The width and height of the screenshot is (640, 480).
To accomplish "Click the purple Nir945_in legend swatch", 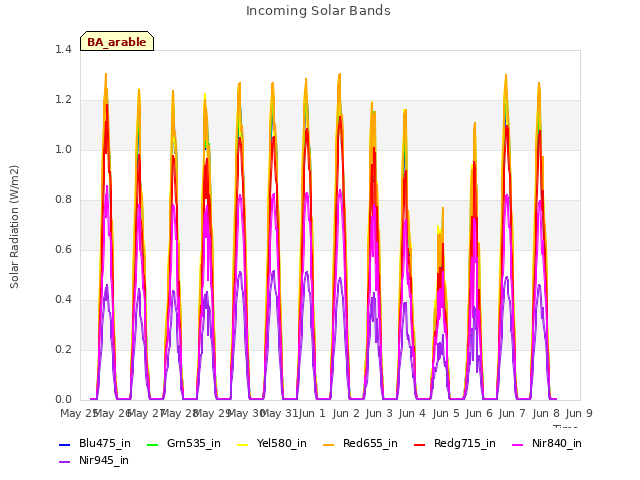I will (x=65, y=461).
